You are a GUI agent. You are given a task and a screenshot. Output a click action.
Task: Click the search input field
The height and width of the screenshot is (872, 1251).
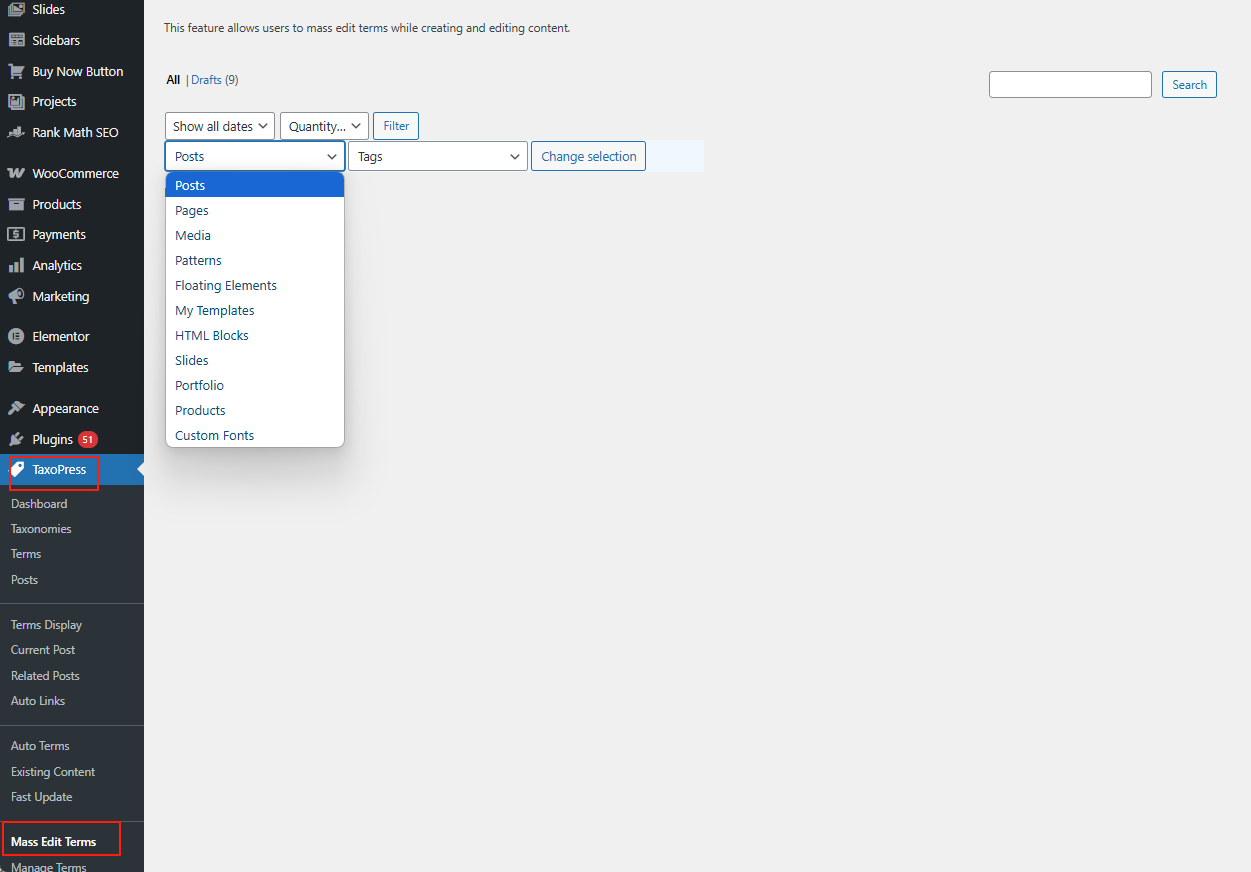1070,85
